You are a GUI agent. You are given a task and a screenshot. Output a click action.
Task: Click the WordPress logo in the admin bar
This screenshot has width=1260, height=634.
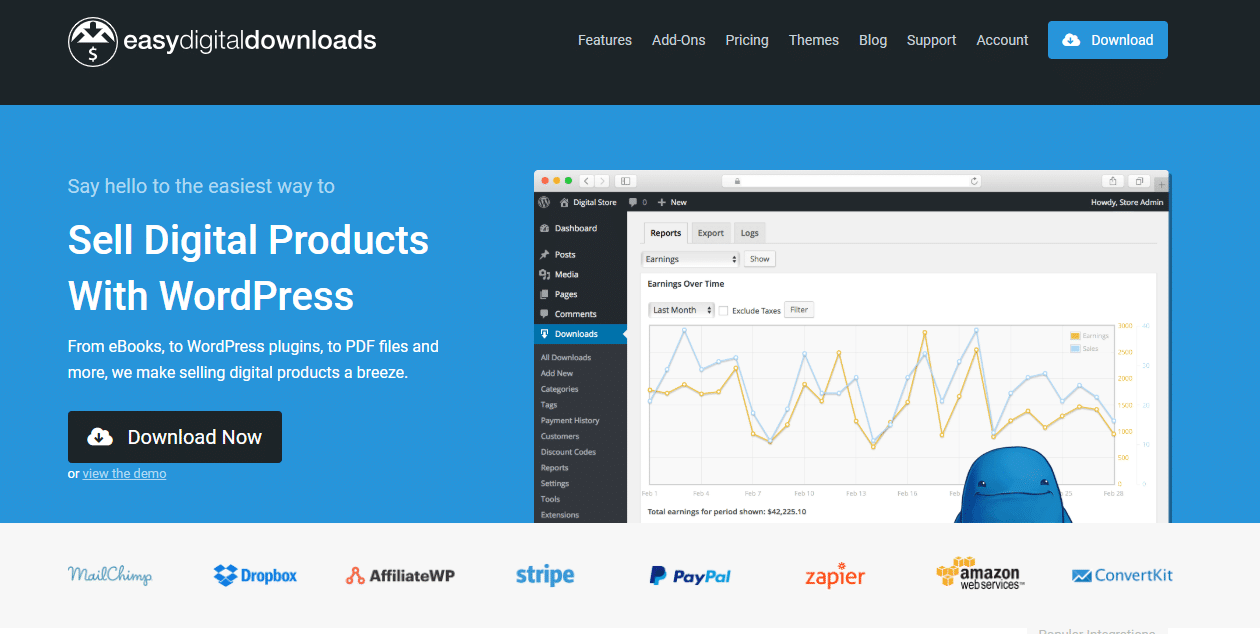tap(543, 202)
